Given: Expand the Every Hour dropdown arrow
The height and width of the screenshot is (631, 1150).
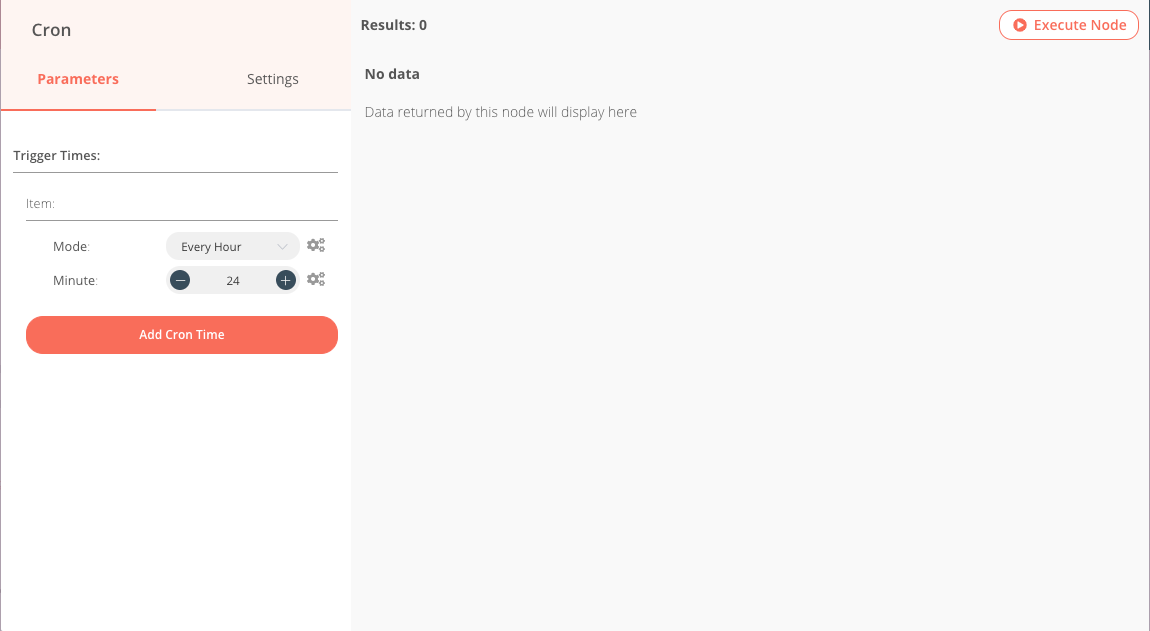Looking at the screenshot, I should 282,247.
